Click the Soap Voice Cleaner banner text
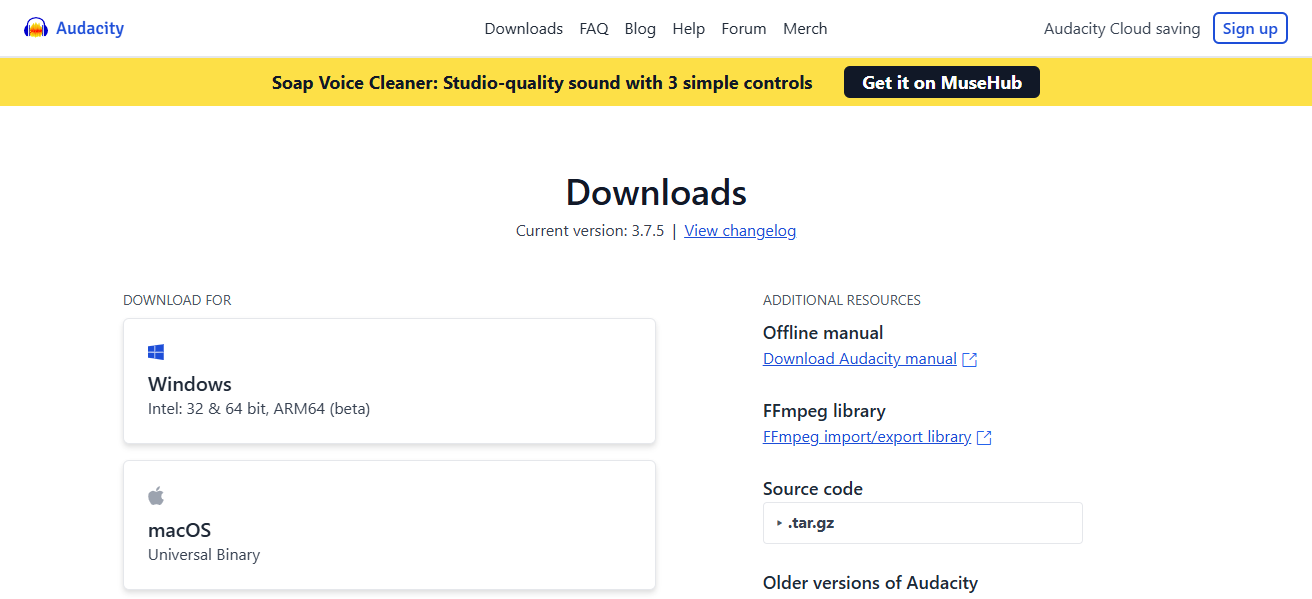 click(x=542, y=83)
